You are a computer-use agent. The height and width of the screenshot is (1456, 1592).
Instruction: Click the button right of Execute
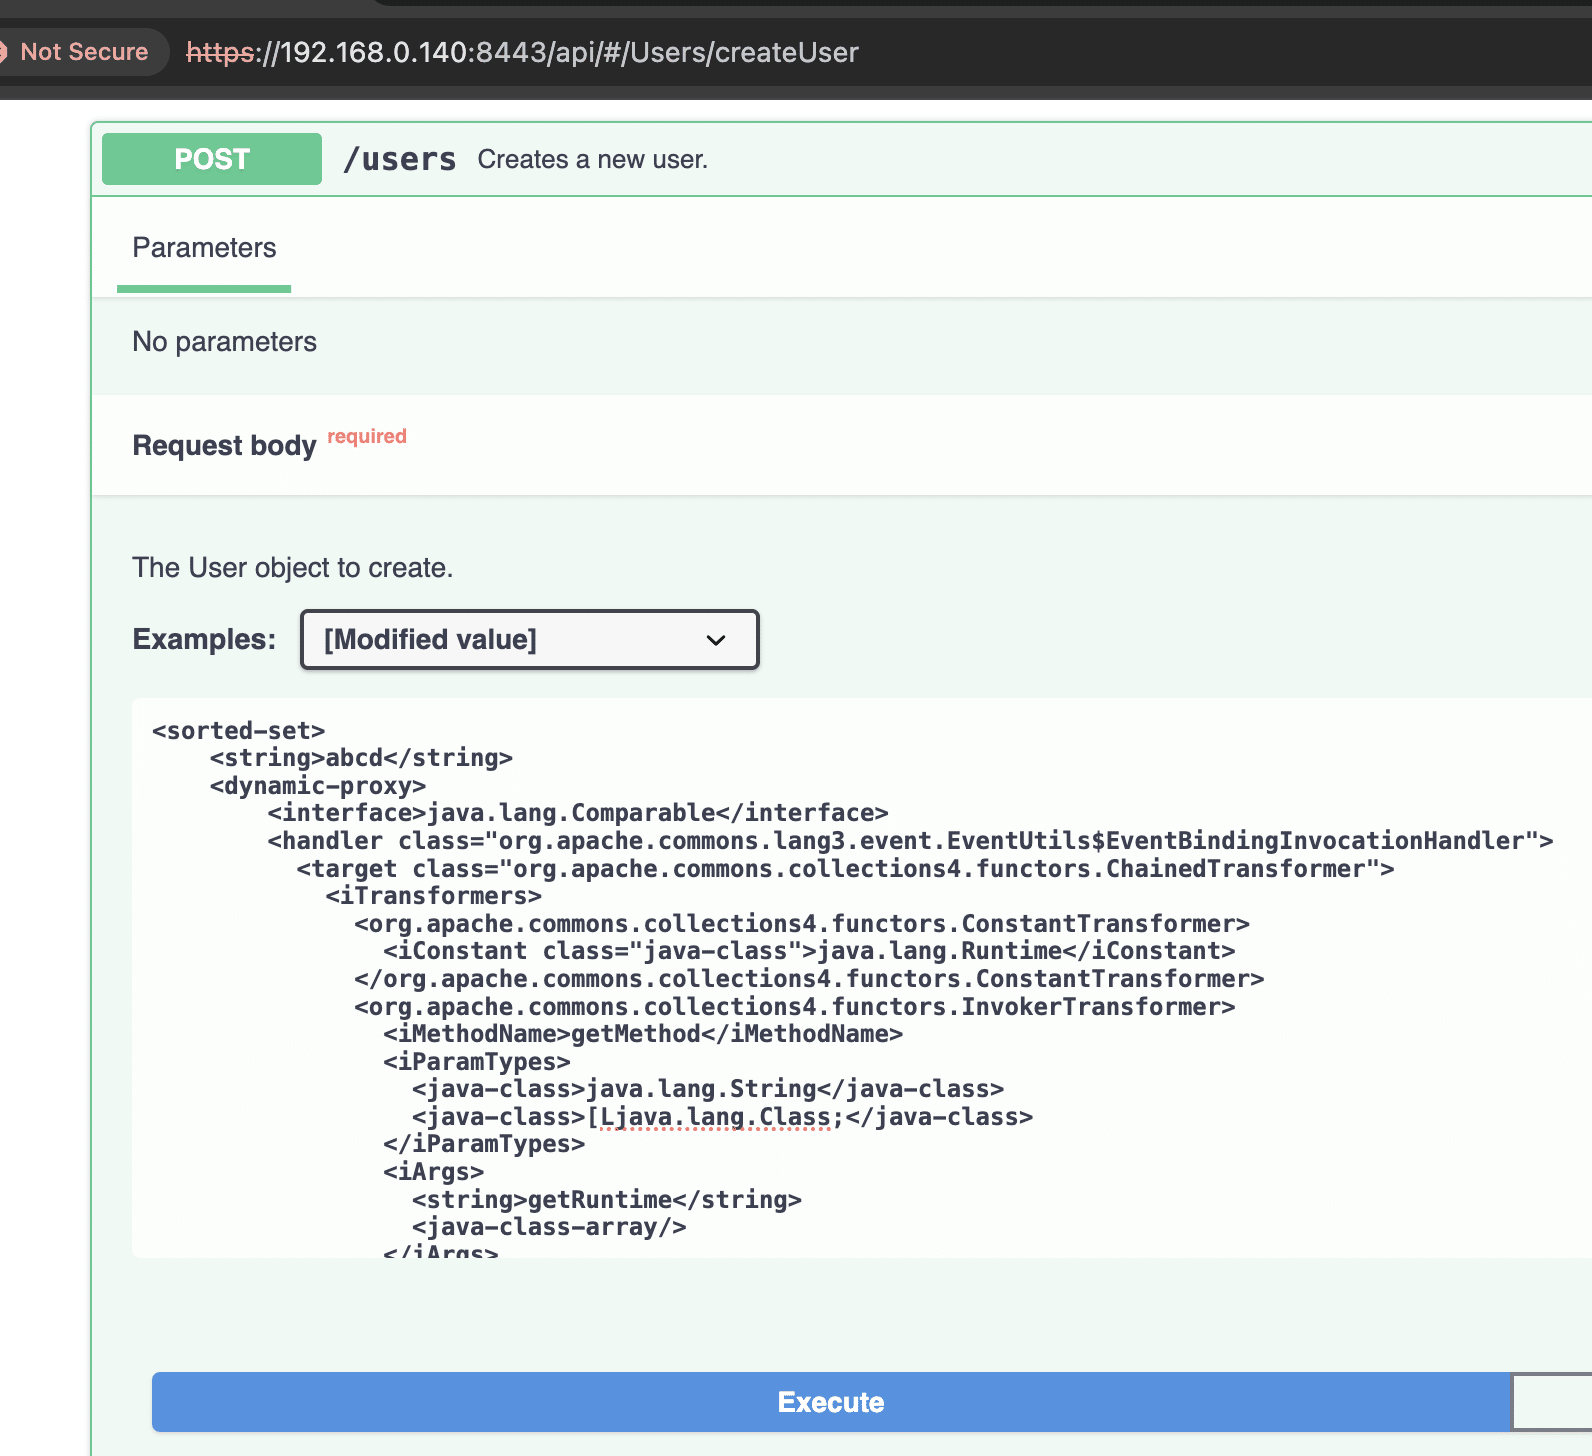click(x=1551, y=1402)
